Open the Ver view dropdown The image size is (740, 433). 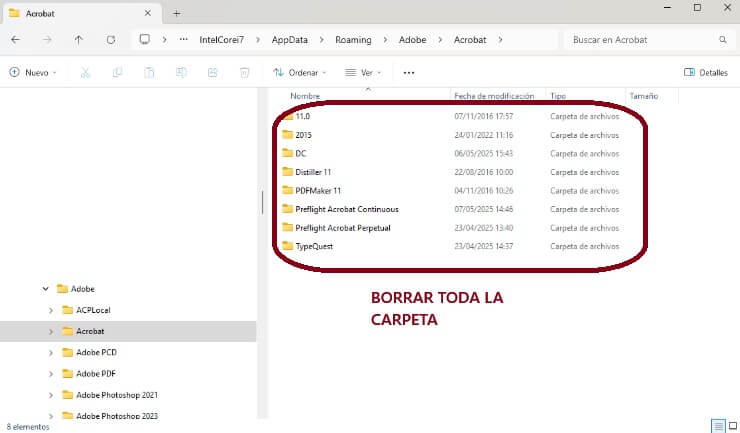363,72
